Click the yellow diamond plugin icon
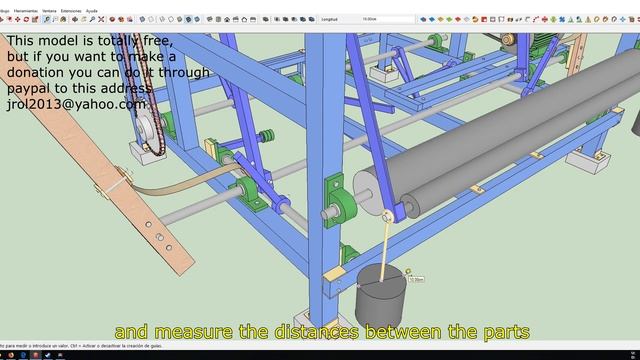640x360 pixels. pyautogui.click(x=440, y=19)
